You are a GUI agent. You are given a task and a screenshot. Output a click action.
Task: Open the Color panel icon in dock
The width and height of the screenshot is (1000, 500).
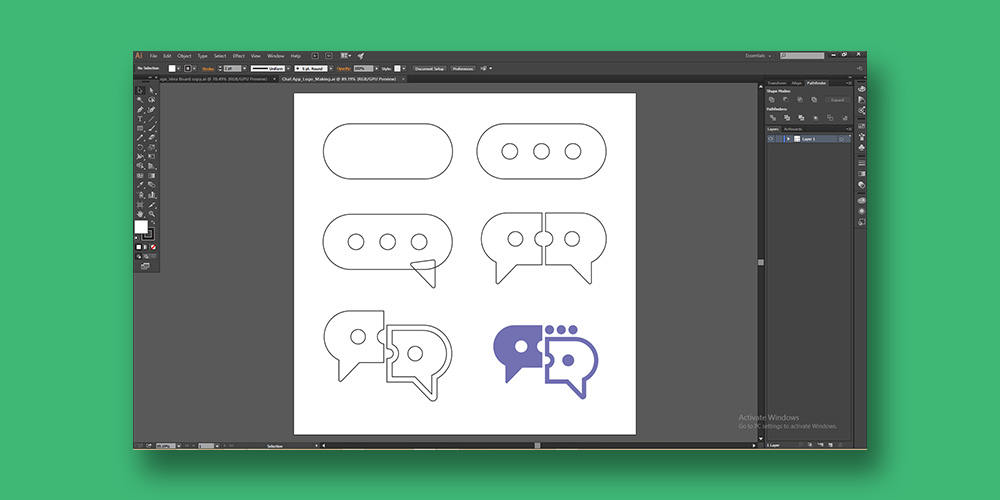(x=862, y=89)
